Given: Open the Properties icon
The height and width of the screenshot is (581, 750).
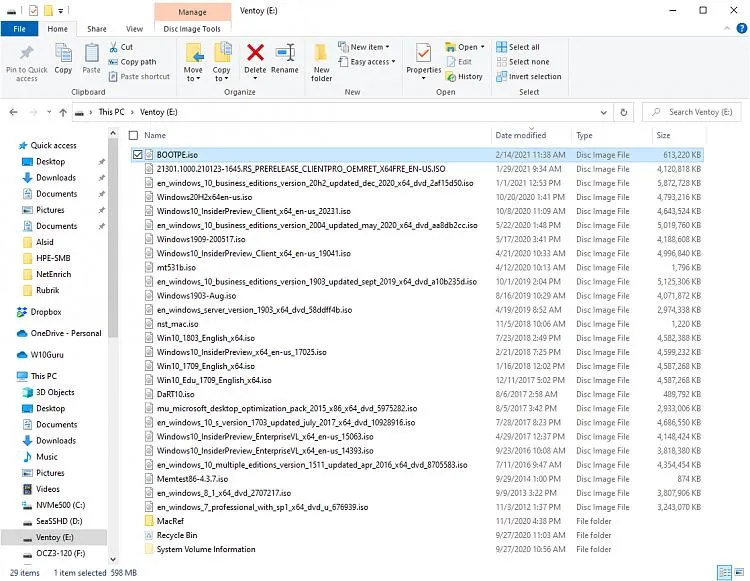Looking at the screenshot, I should [x=423, y=53].
